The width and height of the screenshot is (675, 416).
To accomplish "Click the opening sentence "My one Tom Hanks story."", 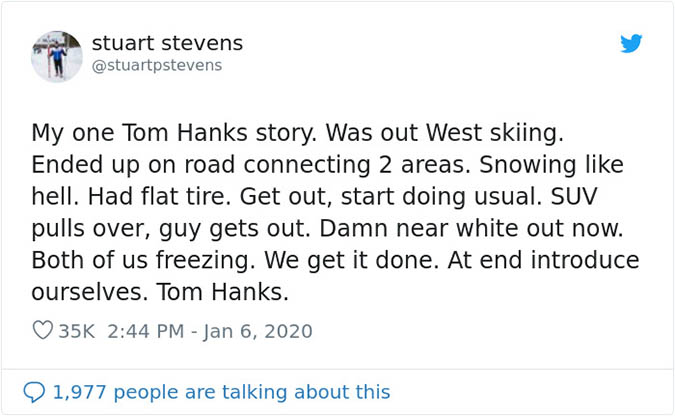I will (x=167, y=133).
